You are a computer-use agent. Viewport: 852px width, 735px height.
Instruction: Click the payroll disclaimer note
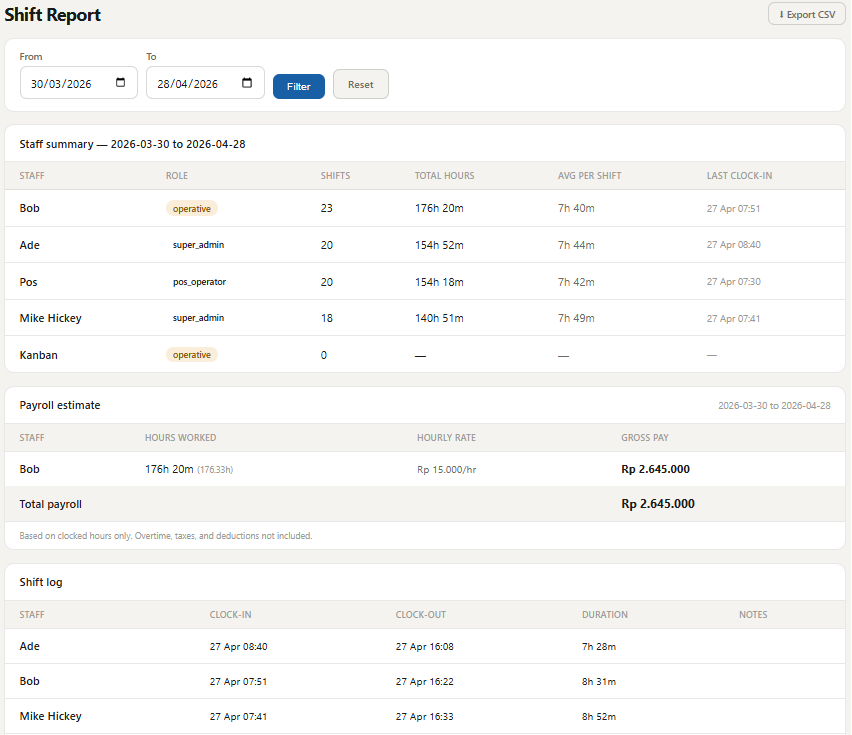tap(166, 536)
